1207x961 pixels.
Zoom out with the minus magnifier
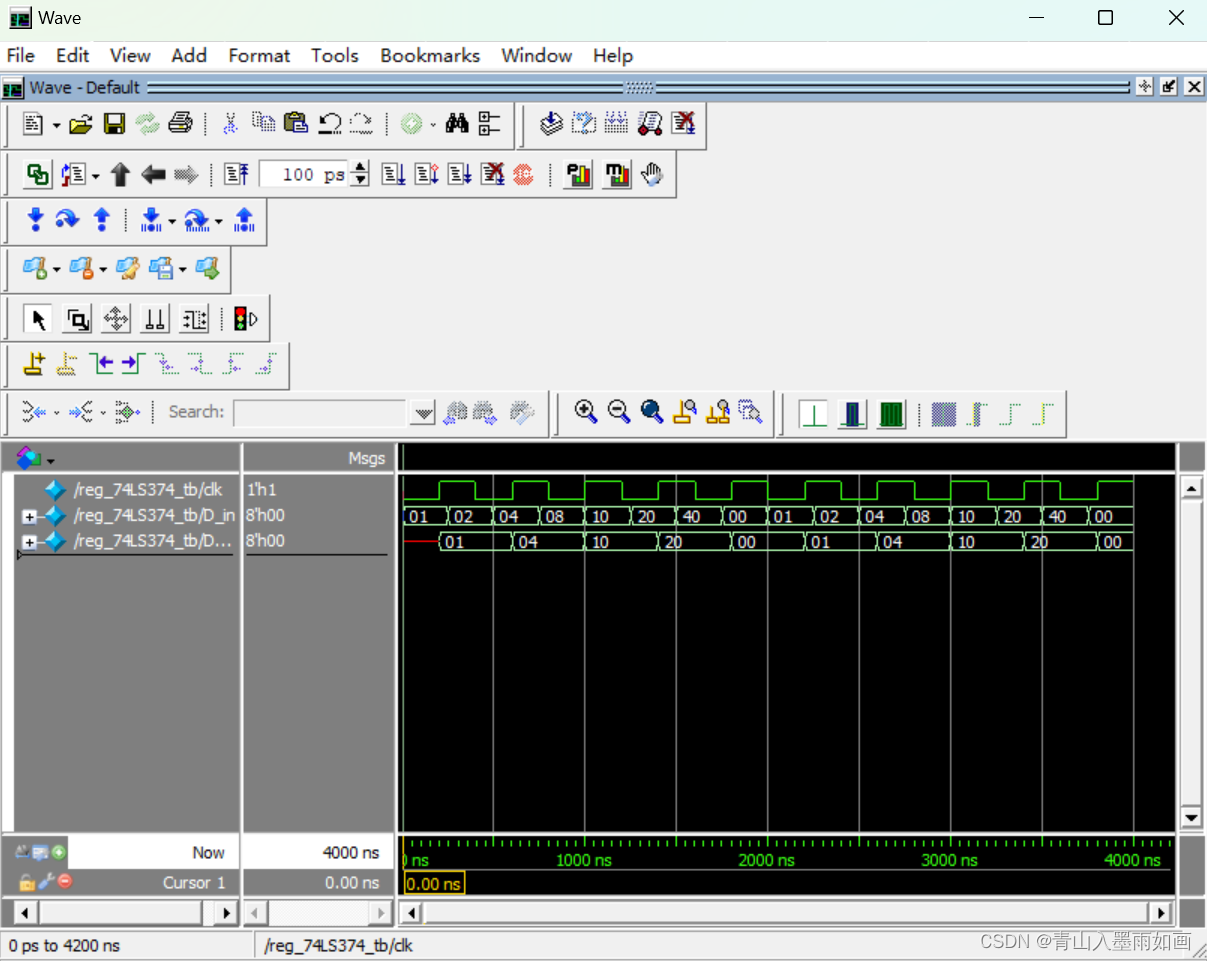(619, 411)
